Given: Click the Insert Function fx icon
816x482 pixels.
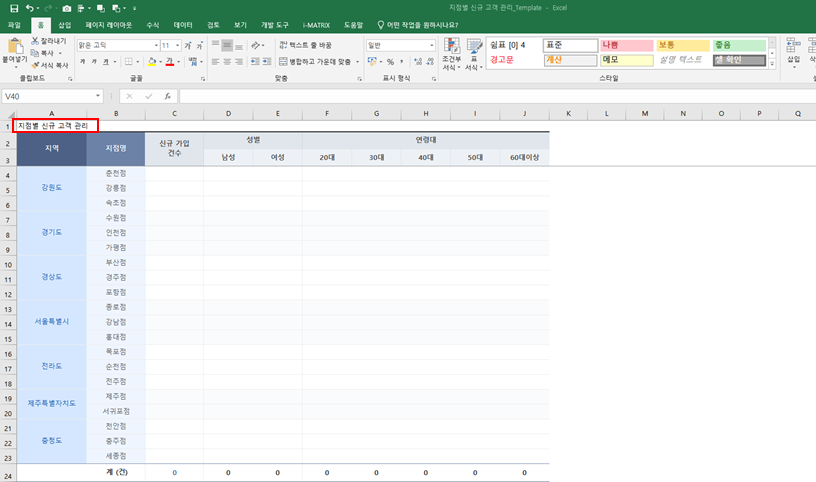Looking at the screenshot, I should pyautogui.click(x=167, y=97).
